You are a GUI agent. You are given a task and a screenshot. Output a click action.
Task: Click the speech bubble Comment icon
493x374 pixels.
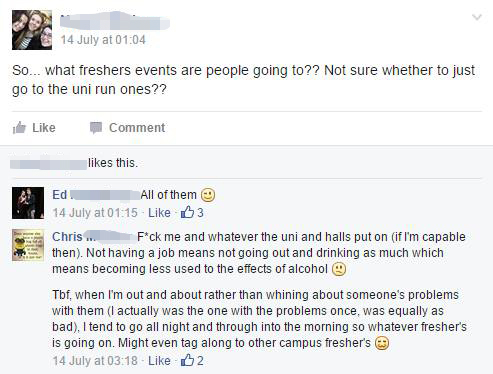click(96, 128)
